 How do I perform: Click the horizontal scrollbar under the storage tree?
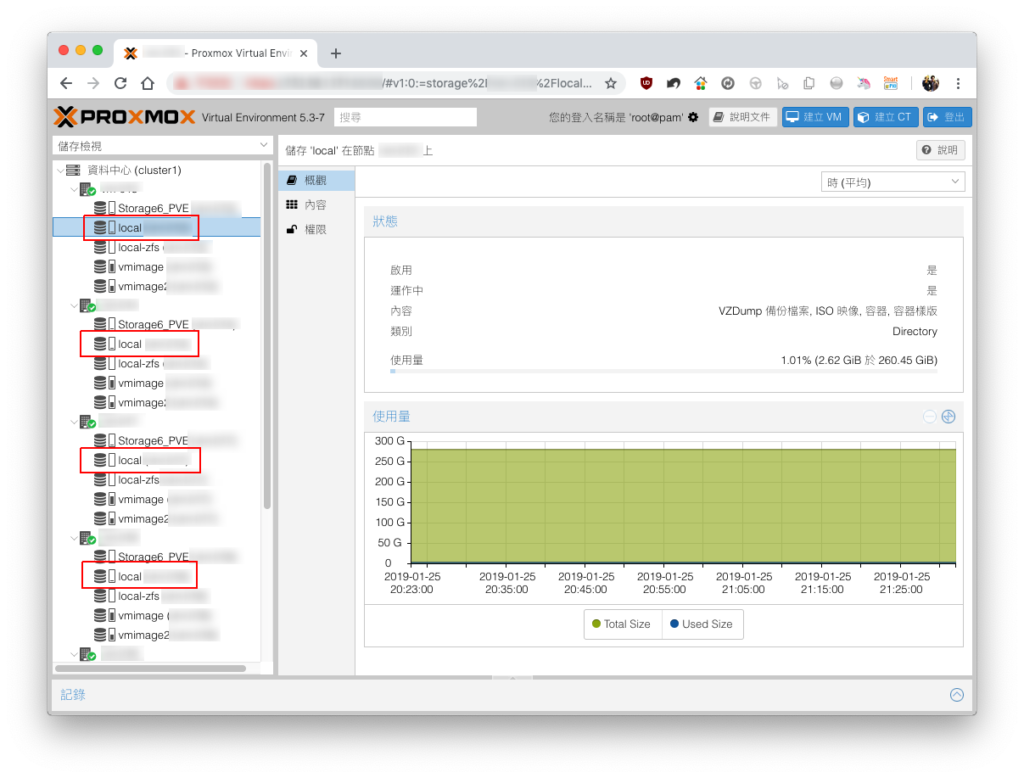[x=150, y=668]
